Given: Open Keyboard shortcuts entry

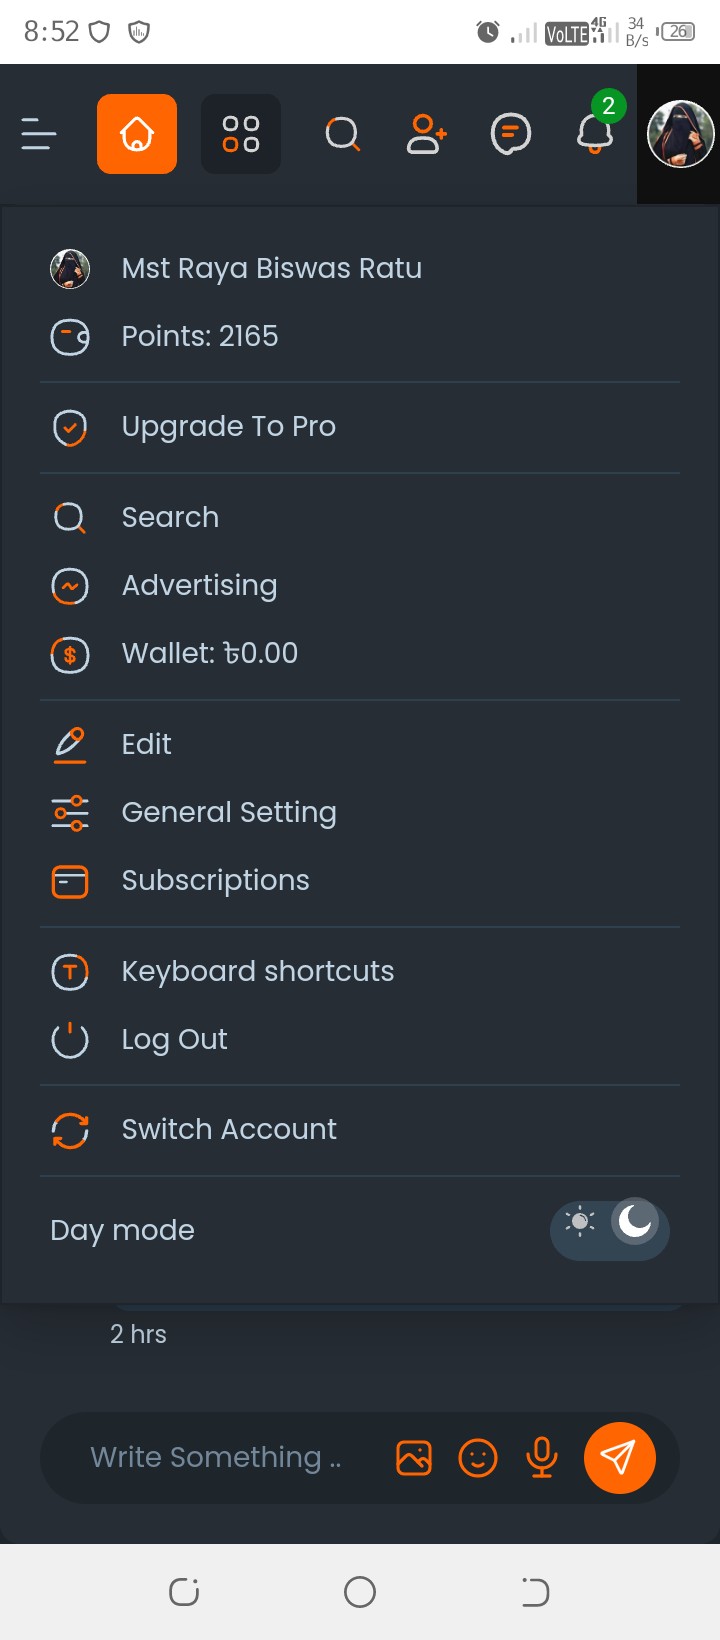Looking at the screenshot, I should (x=360, y=971).
